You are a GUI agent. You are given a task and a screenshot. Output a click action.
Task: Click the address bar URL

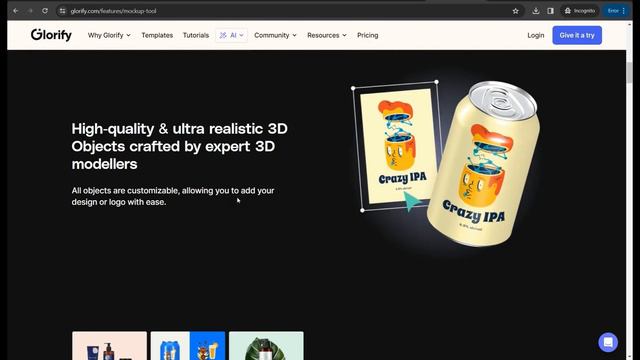point(113,11)
